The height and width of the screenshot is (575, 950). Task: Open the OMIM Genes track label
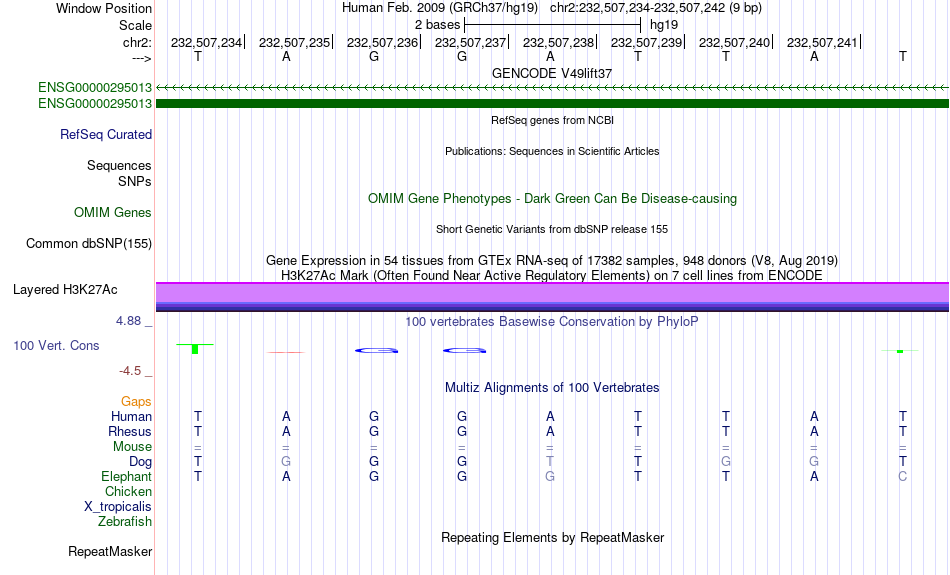point(112,213)
